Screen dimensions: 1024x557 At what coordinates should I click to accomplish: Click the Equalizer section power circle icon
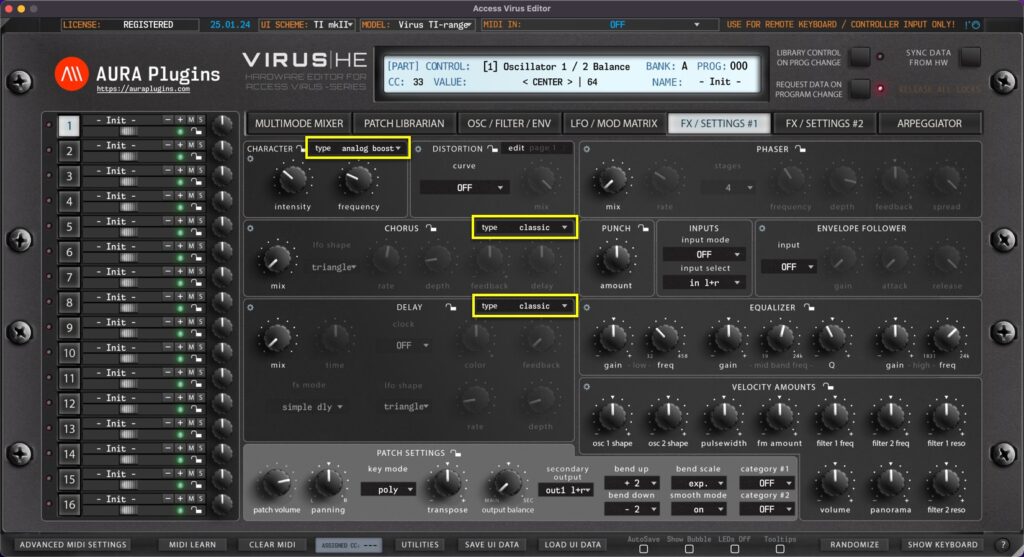coord(586,307)
